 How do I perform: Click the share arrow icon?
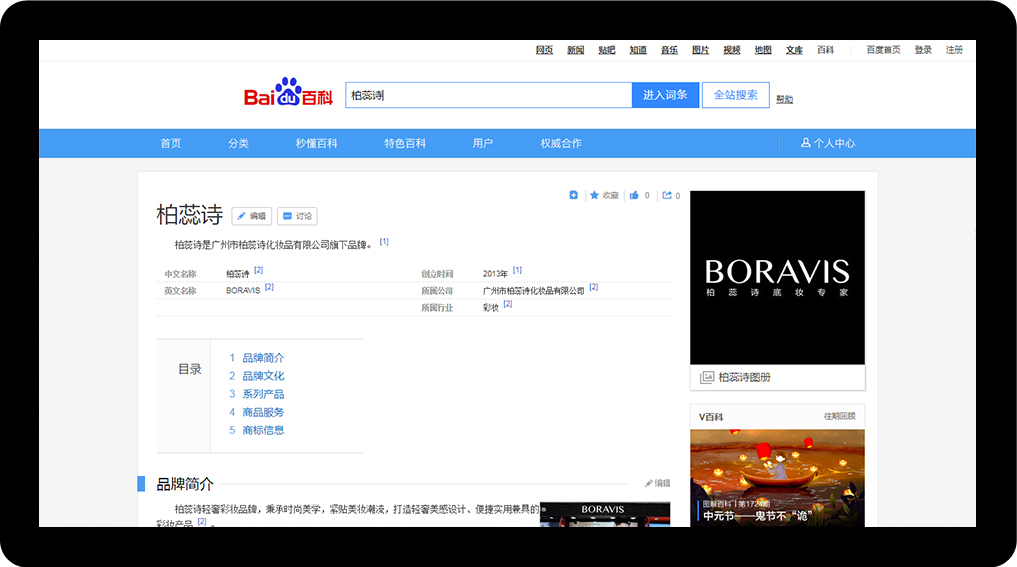pos(667,195)
